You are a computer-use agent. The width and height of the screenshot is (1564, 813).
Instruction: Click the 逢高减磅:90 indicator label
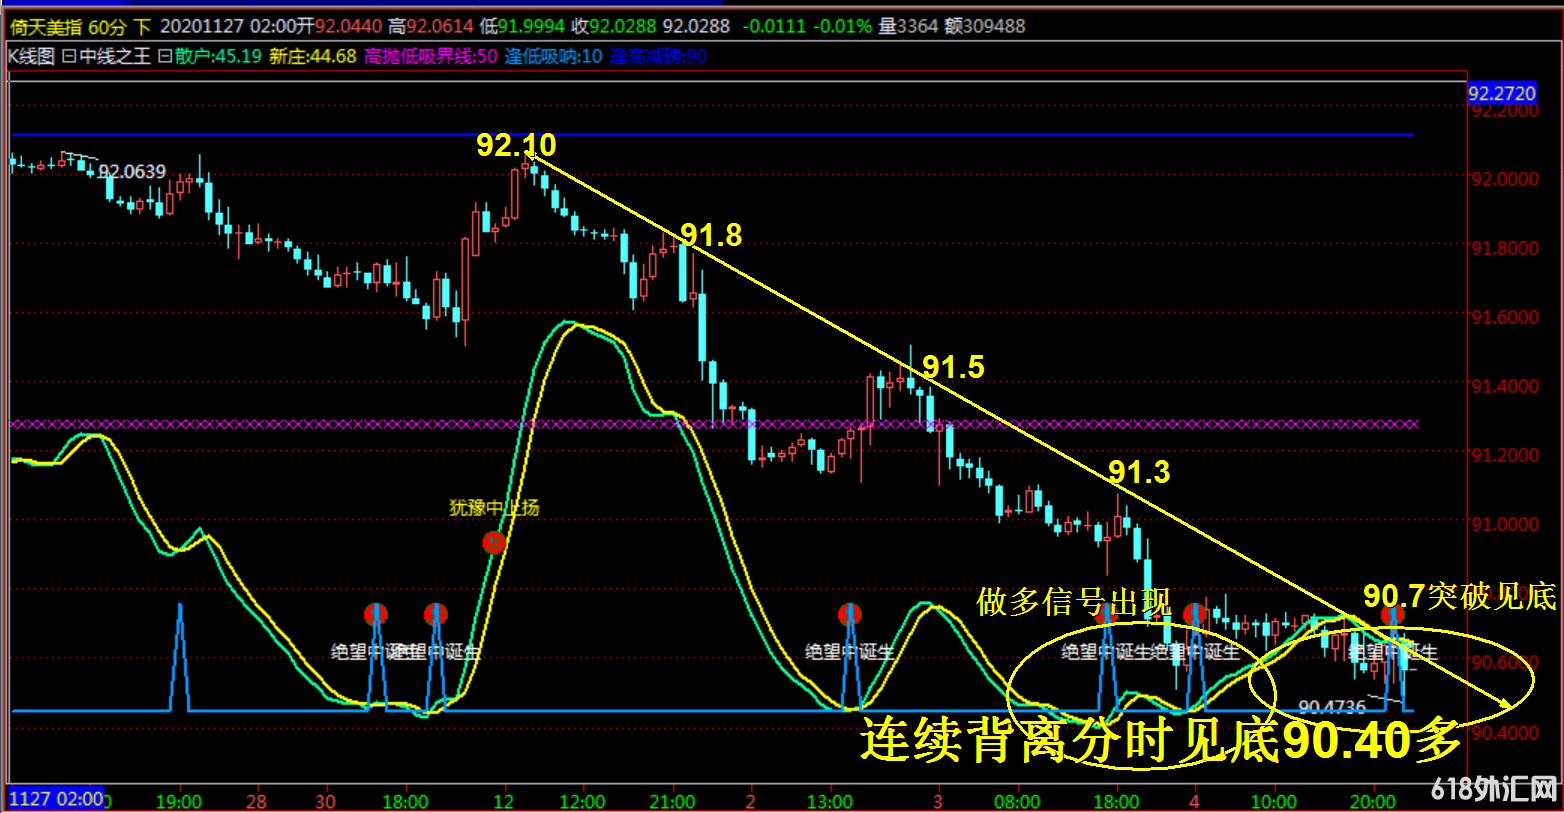pyautogui.click(x=657, y=57)
